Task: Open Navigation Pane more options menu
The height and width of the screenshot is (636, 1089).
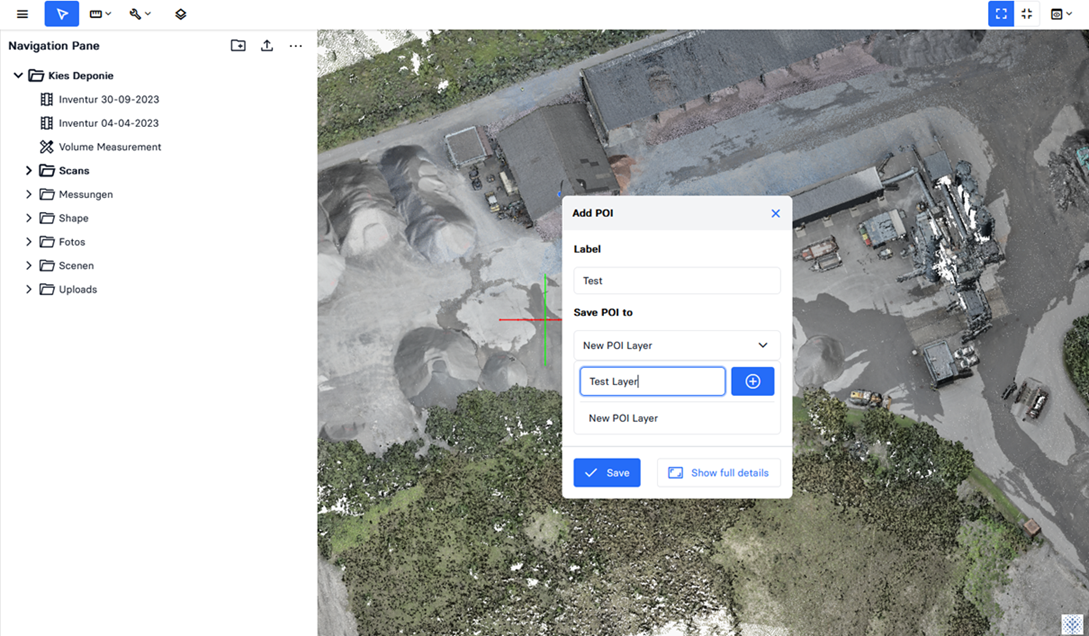Action: pos(296,46)
